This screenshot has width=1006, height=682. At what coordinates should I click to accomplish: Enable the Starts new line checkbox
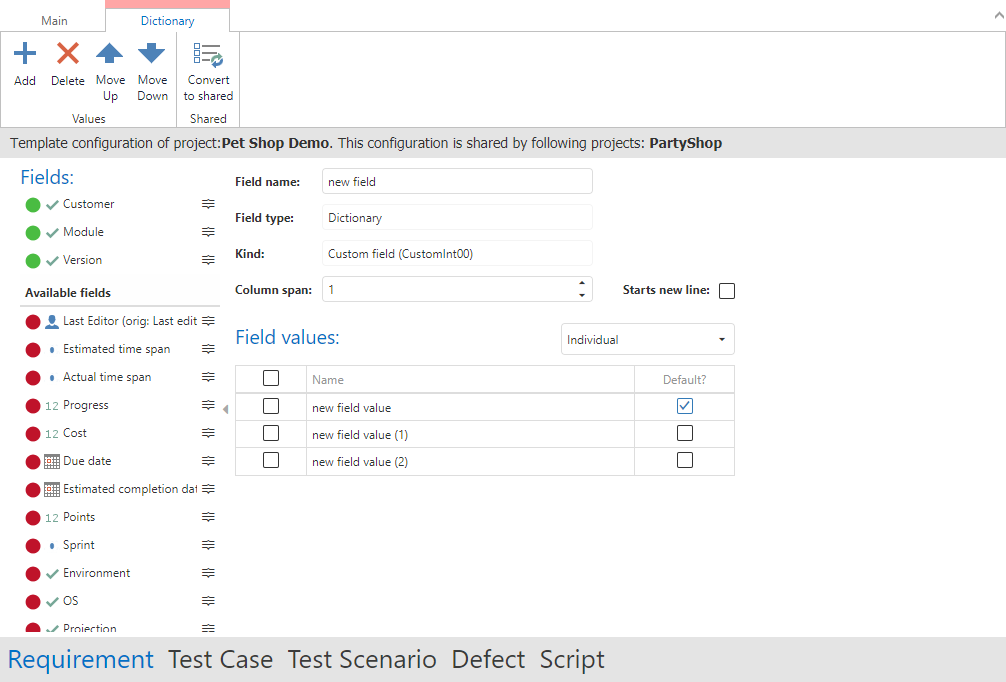[x=727, y=291]
